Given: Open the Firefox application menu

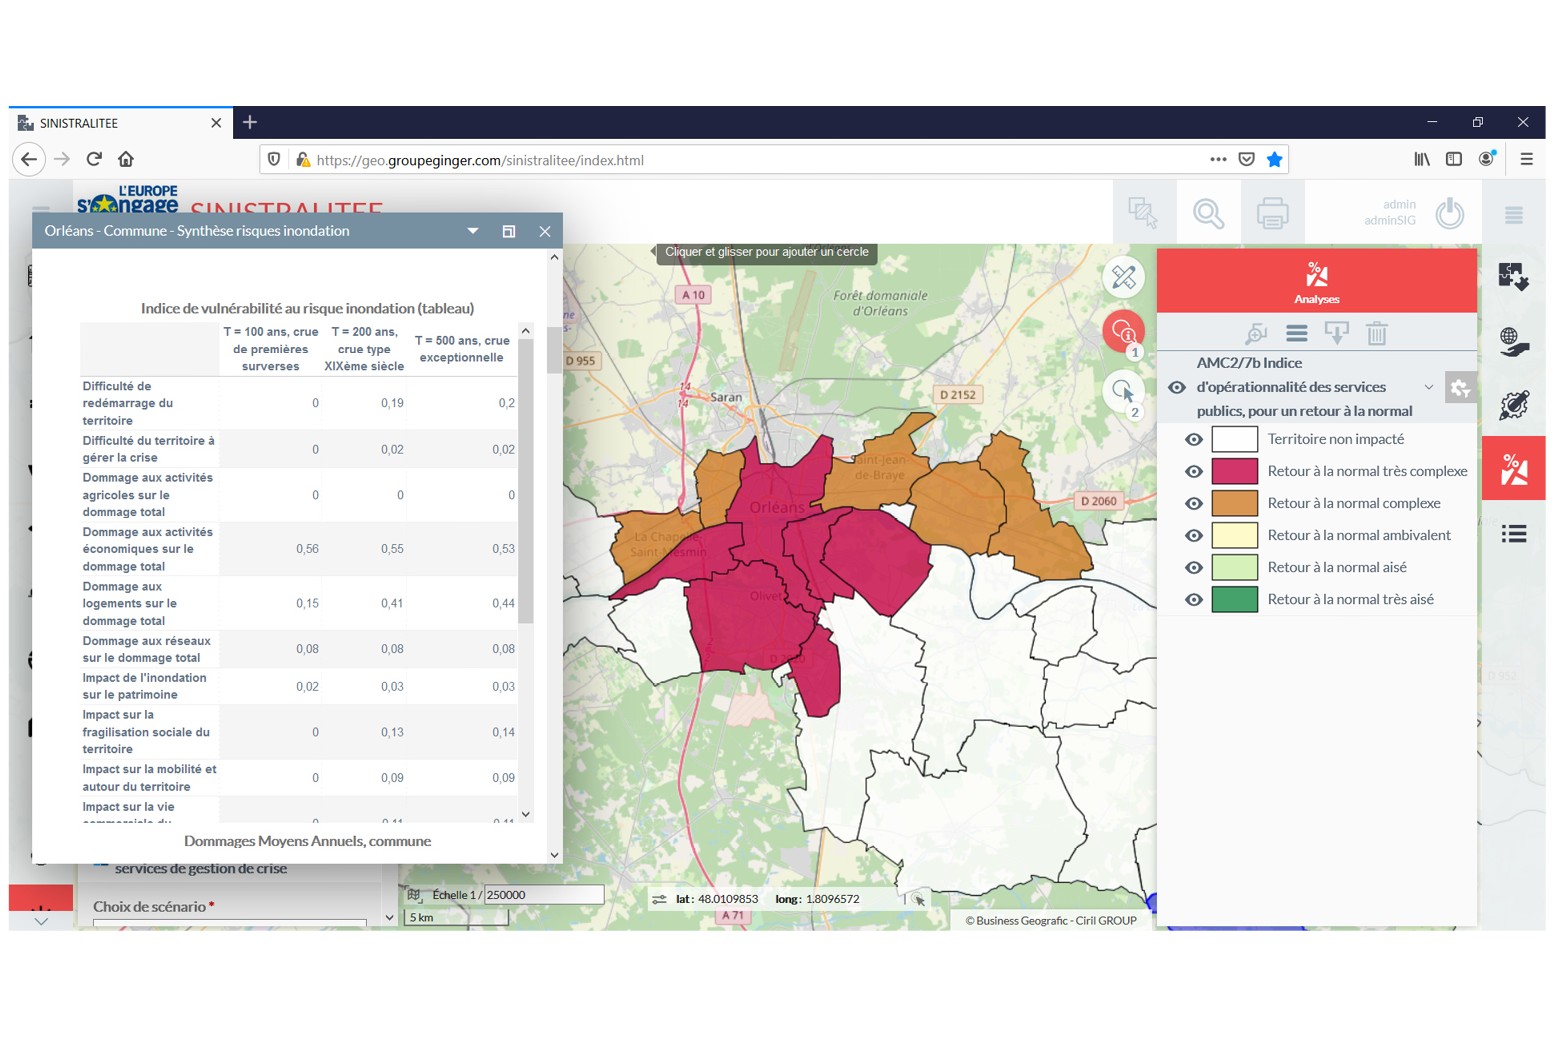Looking at the screenshot, I should pyautogui.click(x=1526, y=159).
